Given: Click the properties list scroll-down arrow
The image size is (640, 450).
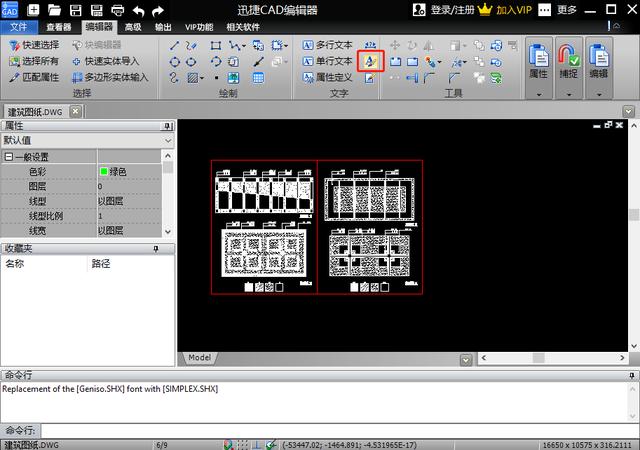Looking at the screenshot, I should point(168,232).
